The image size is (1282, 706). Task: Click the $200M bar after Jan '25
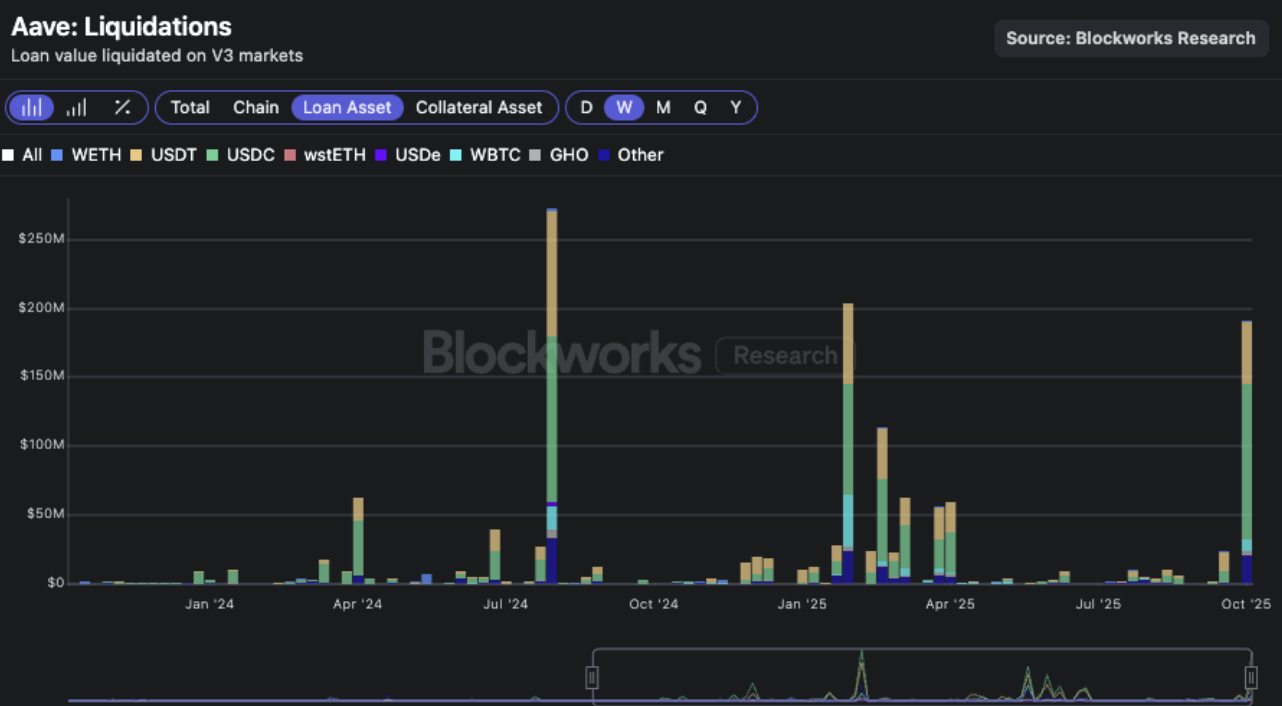click(848, 443)
